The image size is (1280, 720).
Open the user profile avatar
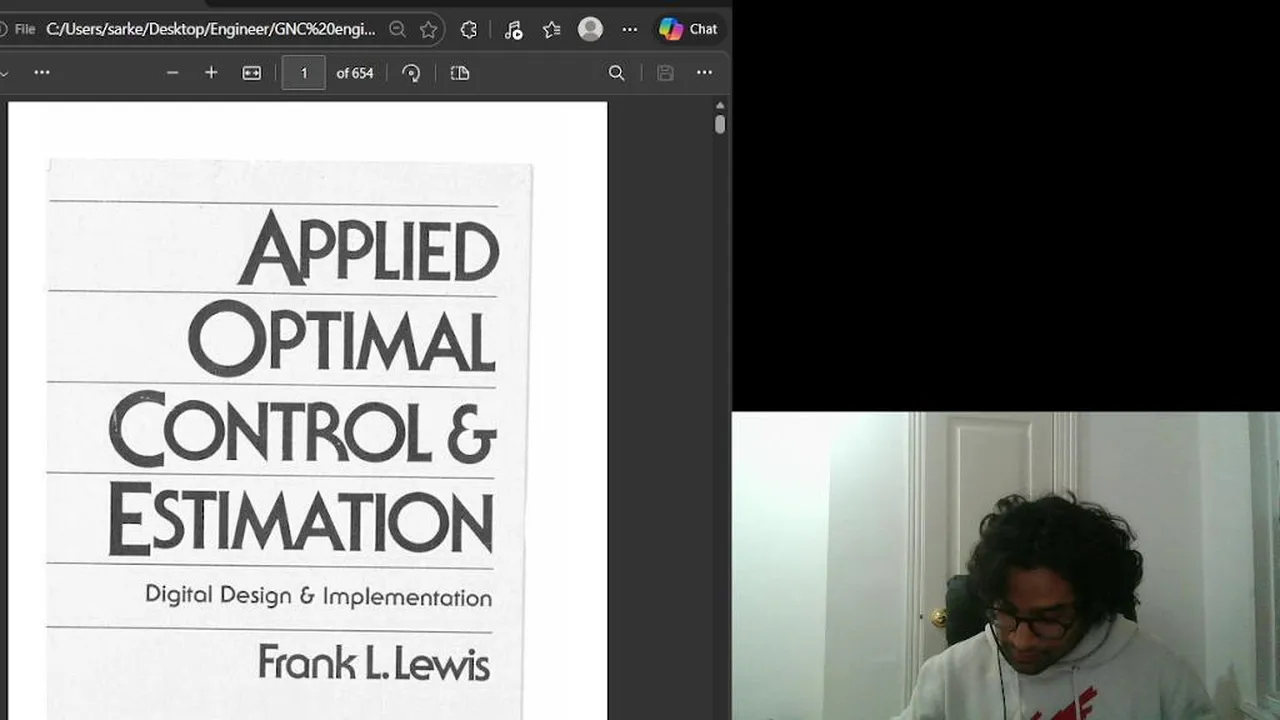point(591,29)
